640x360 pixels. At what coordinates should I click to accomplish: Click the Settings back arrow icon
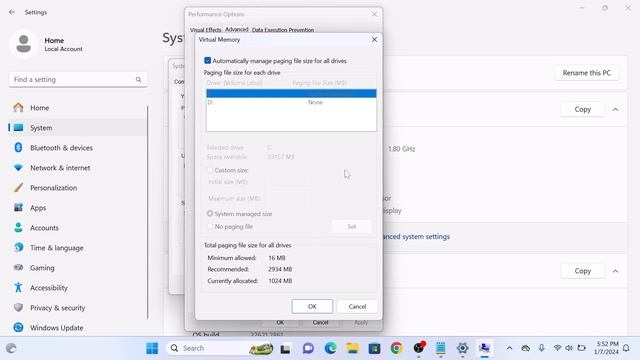click(x=12, y=12)
